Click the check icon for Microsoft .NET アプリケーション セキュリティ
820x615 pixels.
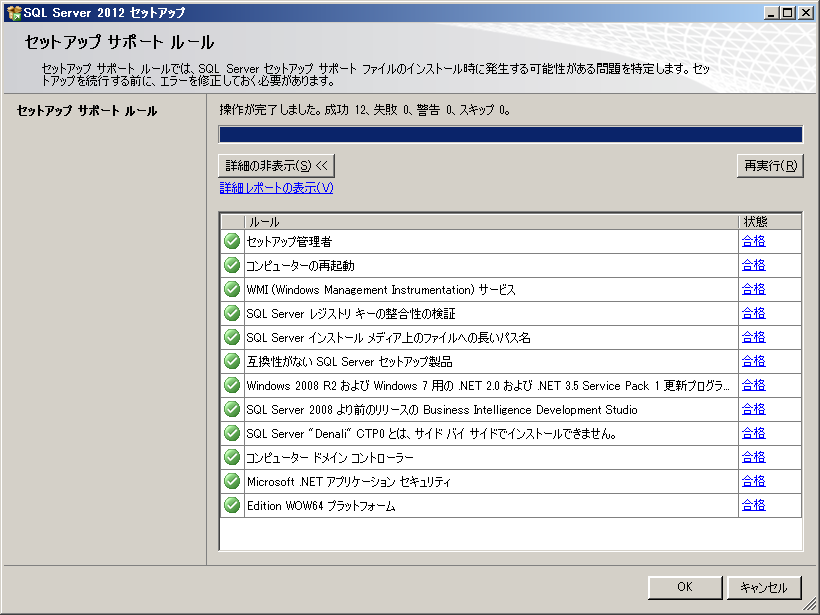point(232,481)
